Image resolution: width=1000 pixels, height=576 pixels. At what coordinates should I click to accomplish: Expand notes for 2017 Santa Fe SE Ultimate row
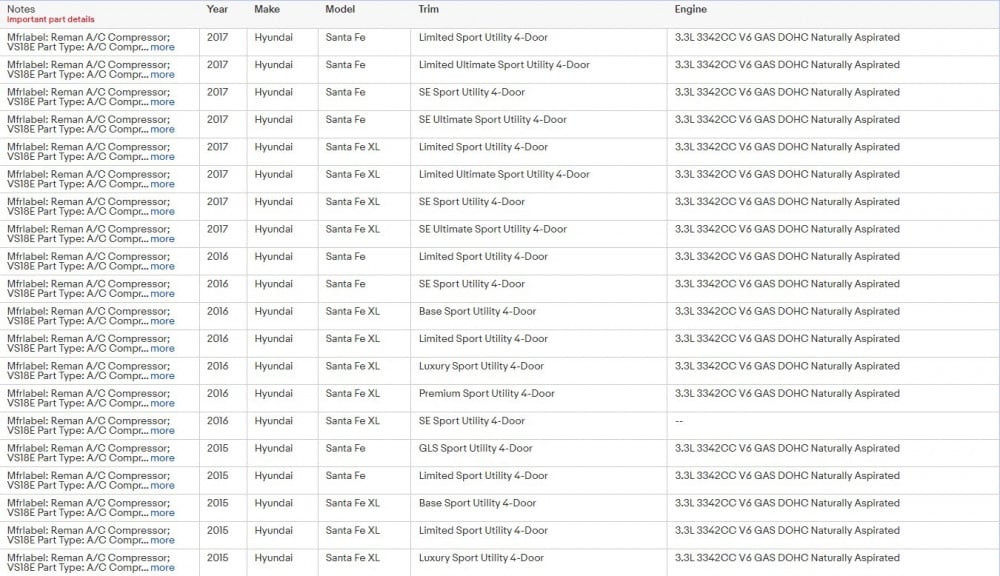[x=162, y=130]
